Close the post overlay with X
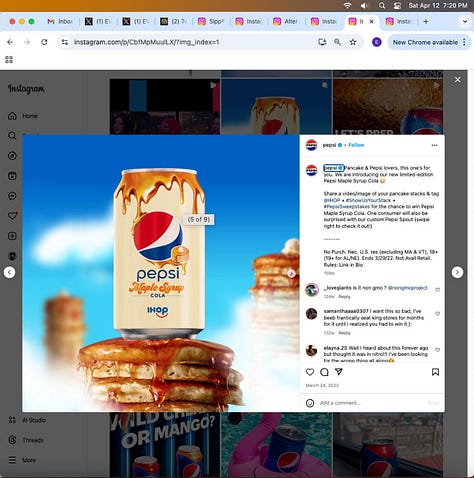 coord(458,80)
